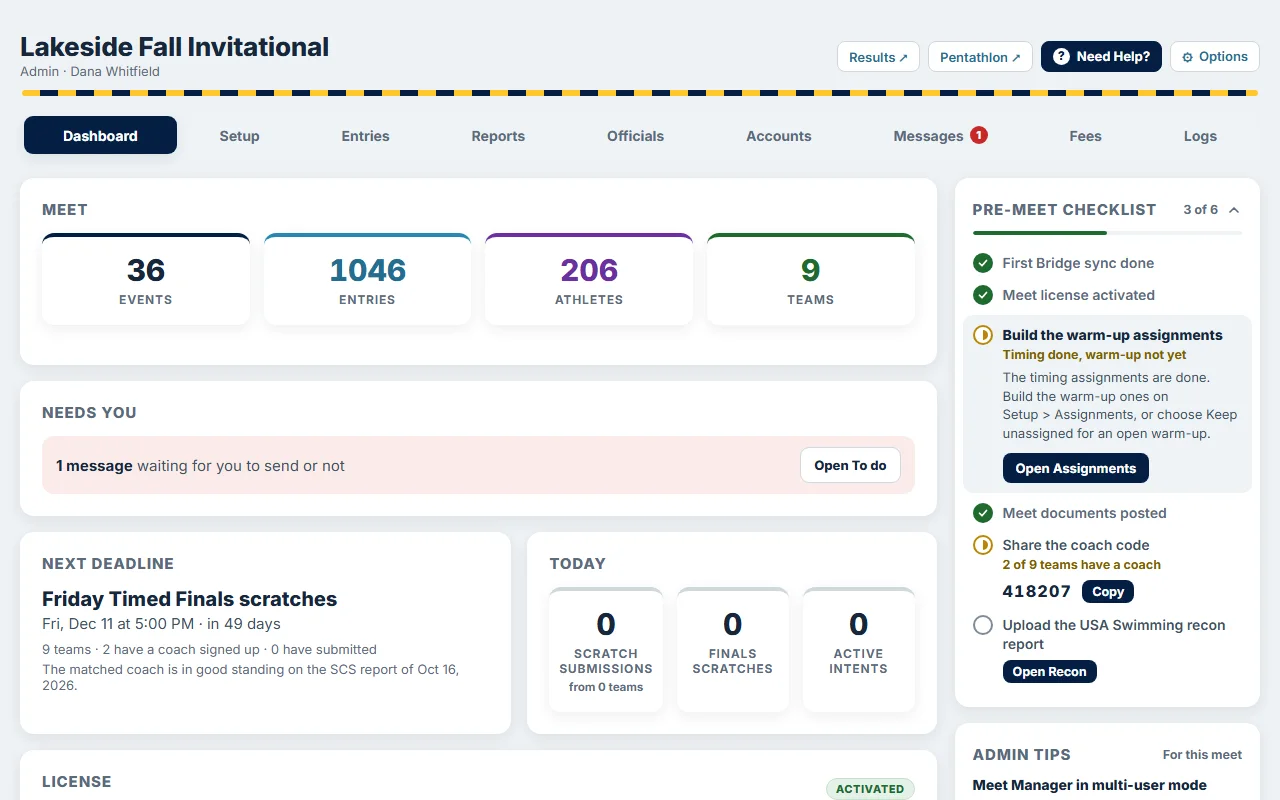Click the Open Assignments button
The height and width of the screenshot is (800, 1280).
pos(1076,468)
